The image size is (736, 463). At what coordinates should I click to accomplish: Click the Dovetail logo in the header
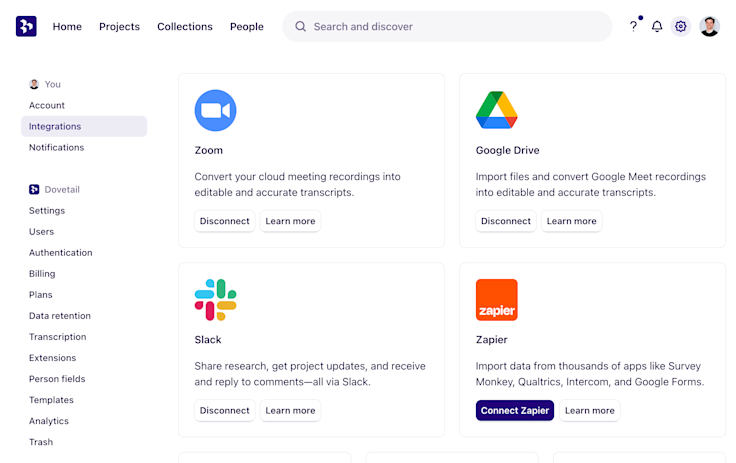[x=26, y=26]
